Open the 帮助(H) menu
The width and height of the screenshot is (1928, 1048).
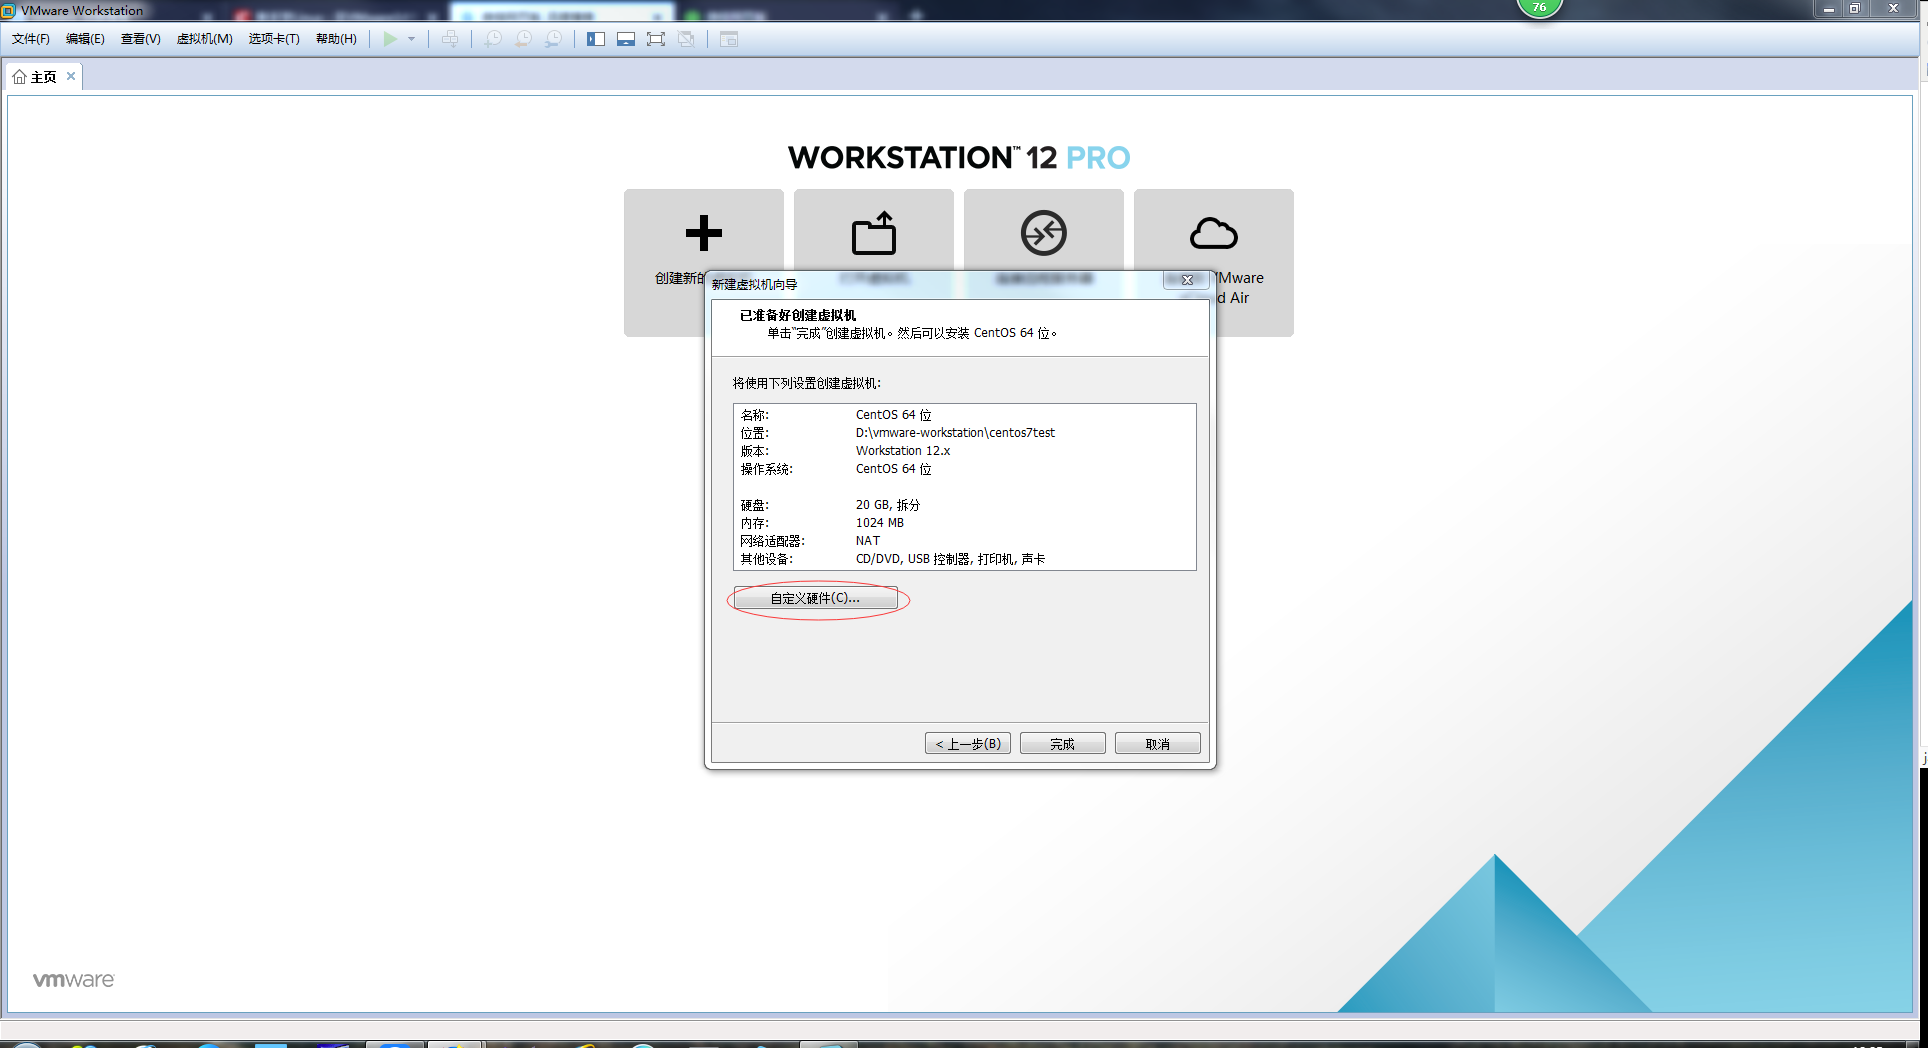[x=336, y=39]
